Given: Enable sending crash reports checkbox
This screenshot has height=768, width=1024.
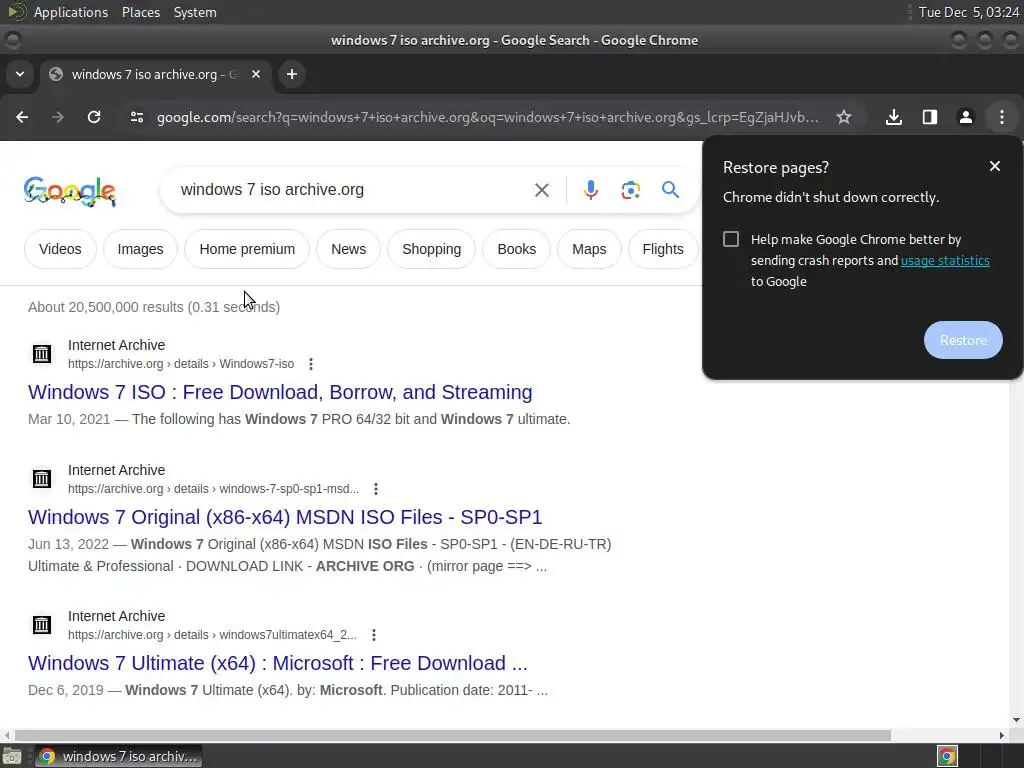Looking at the screenshot, I should point(731,239).
